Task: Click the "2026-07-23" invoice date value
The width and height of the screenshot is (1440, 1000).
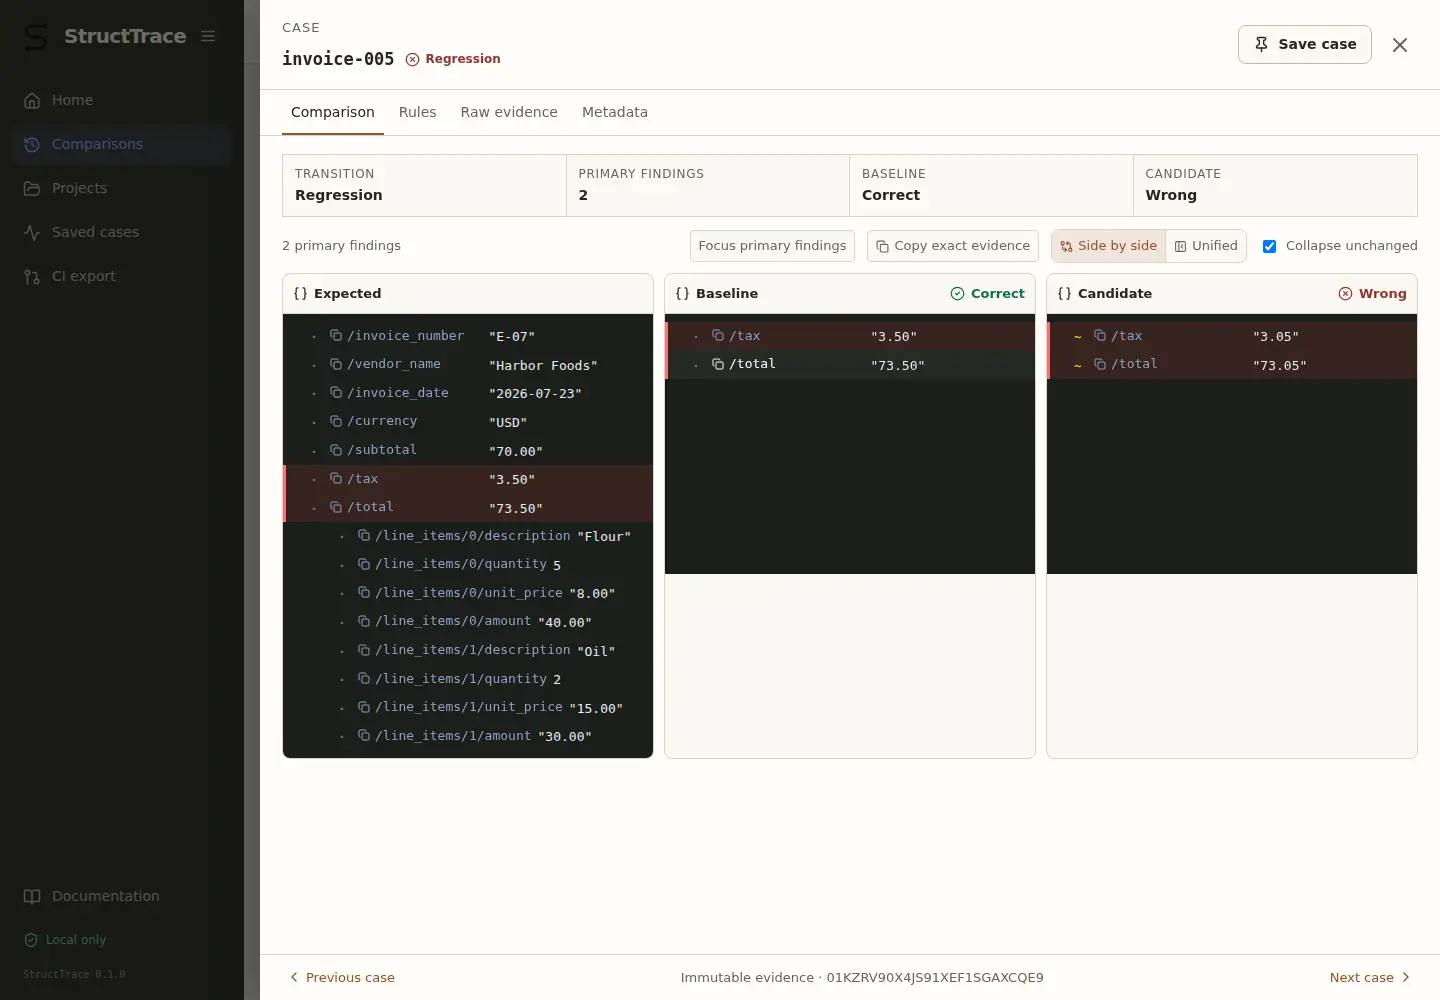Action: 535,394
